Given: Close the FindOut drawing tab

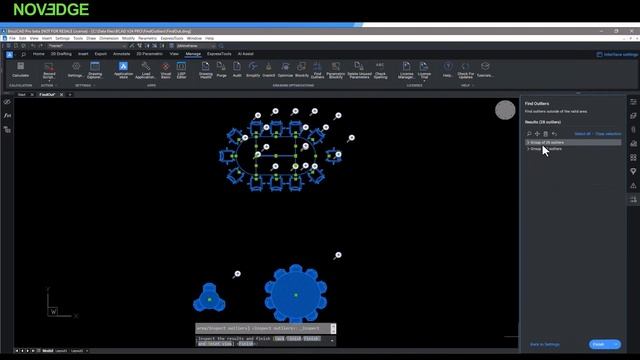Looking at the screenshot, I should [x=61, y=95].
